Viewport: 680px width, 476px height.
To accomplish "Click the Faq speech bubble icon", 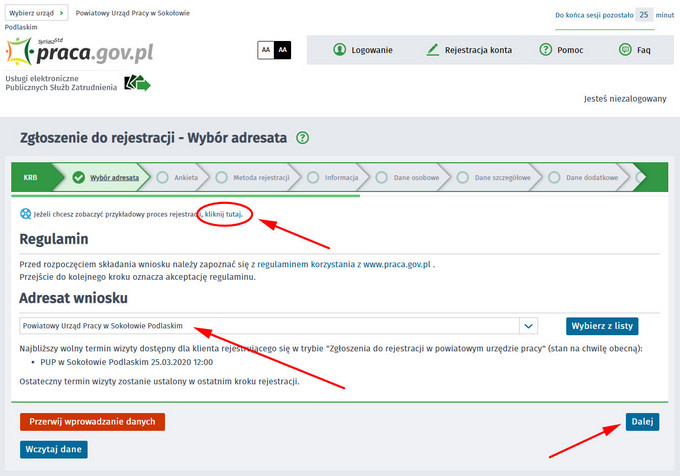I will tap(625, 49).
